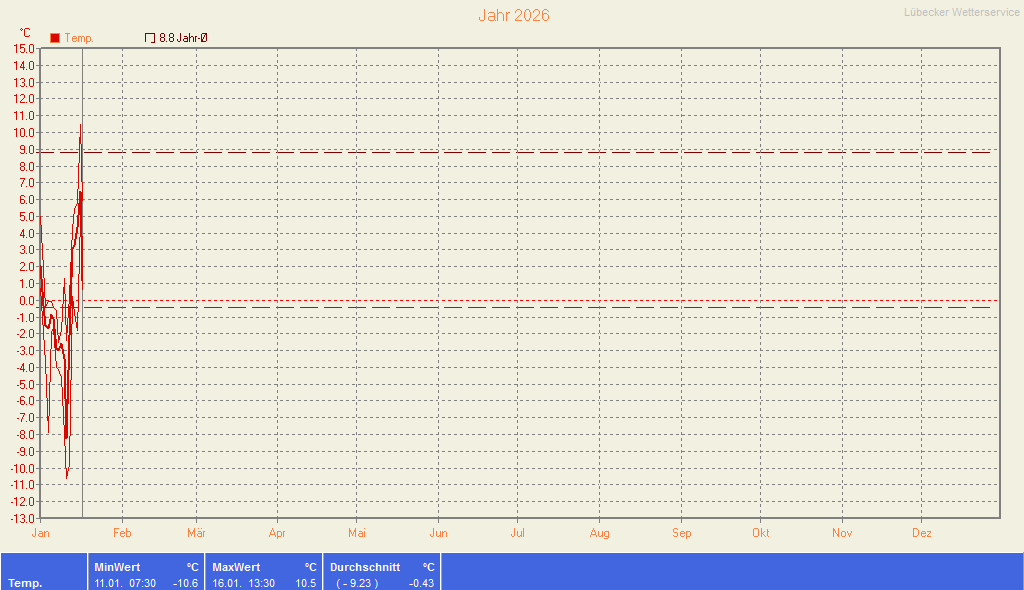Click the Temp. legend text label
This screenshot has height=590, width=1024.
point(79,38)
